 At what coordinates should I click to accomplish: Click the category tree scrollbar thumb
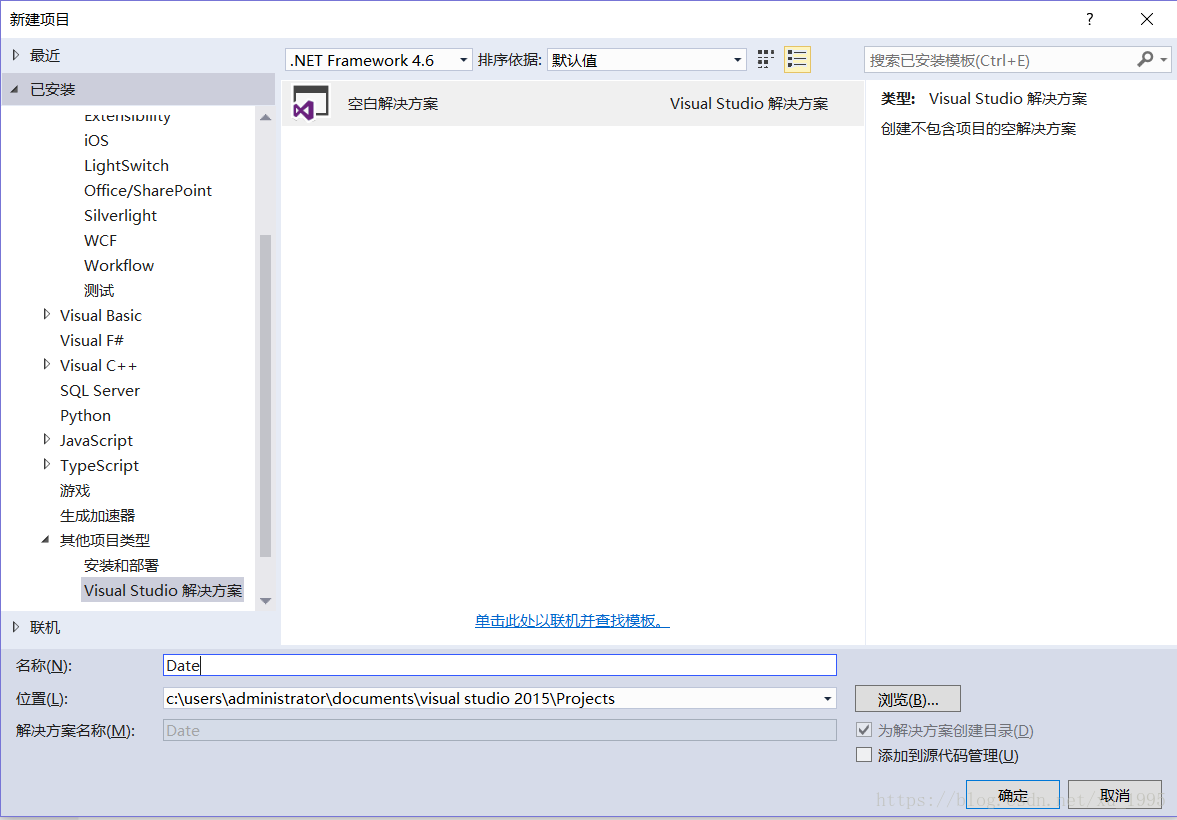point(265,396)
